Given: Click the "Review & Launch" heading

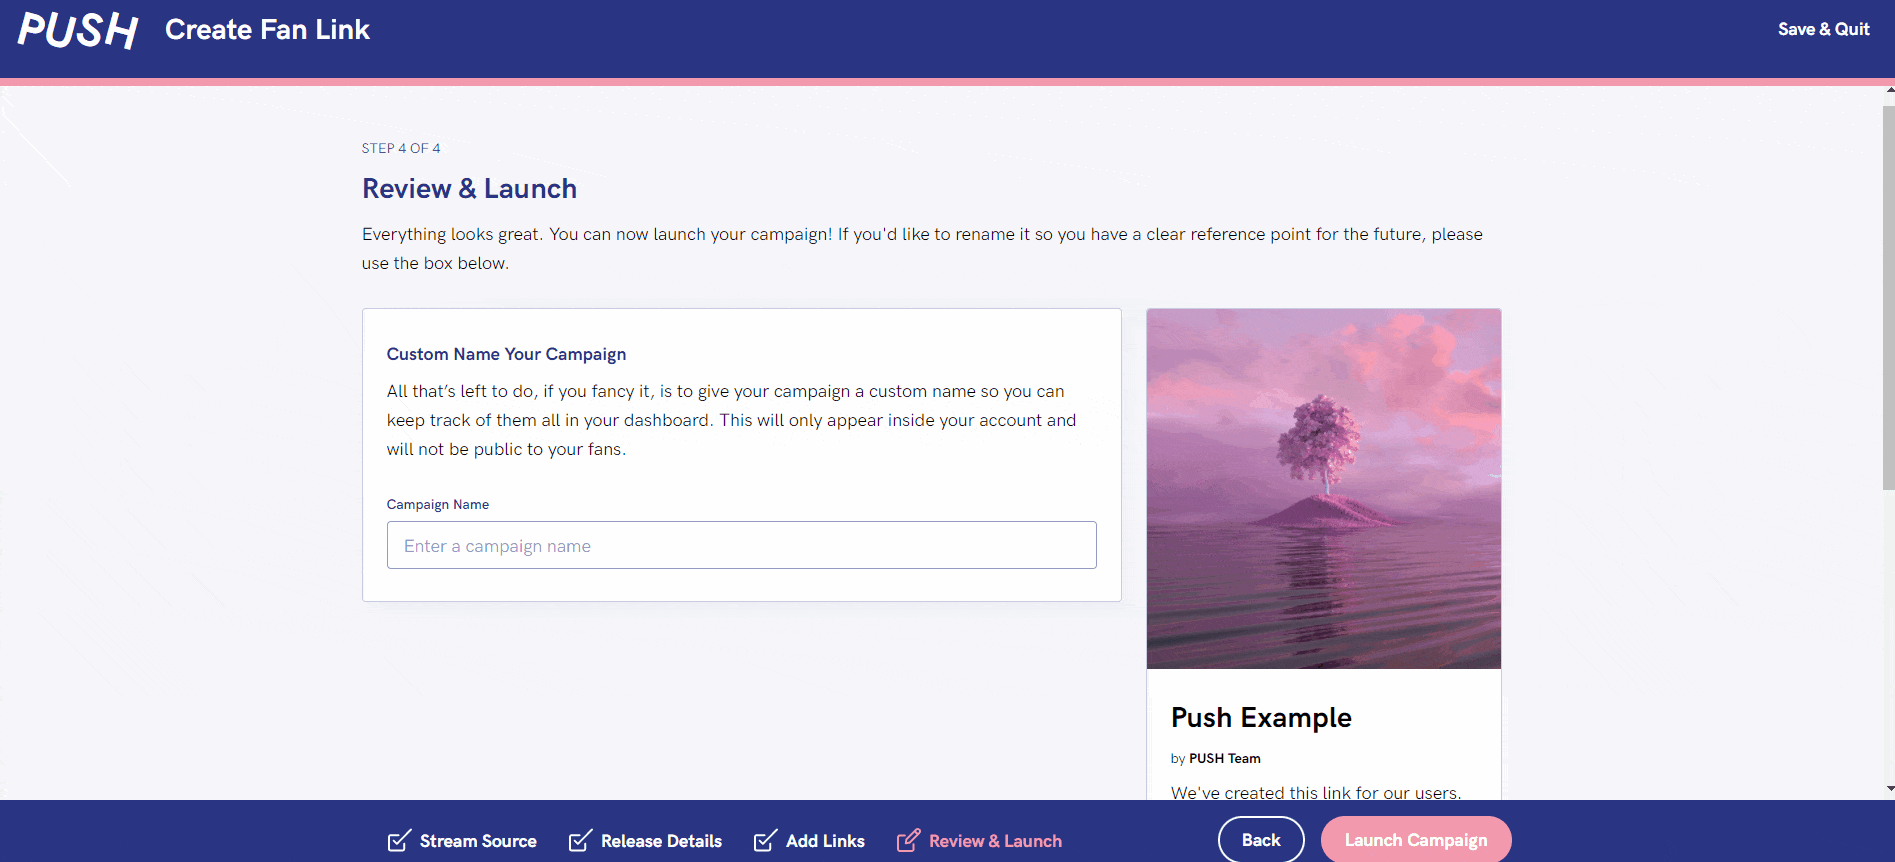Looking at the screenshot, I should click(x=469, y=189).
